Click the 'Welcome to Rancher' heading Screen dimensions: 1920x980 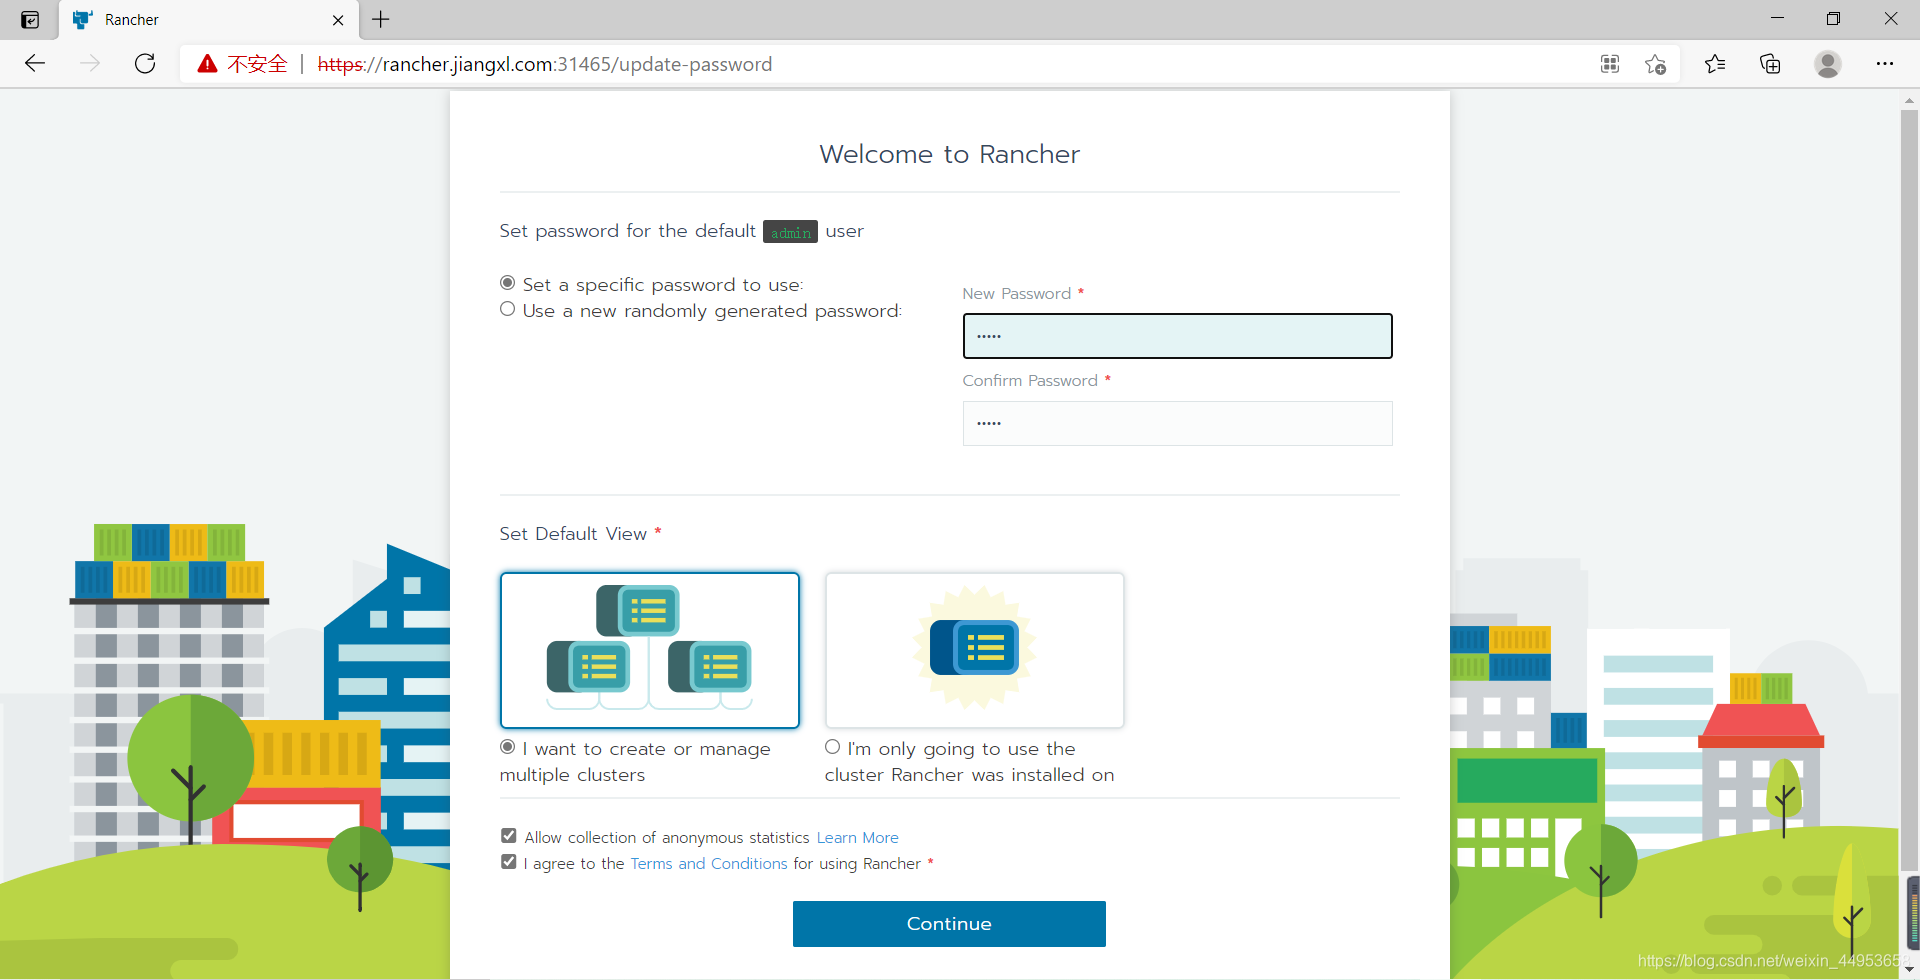tap(949, 154)
